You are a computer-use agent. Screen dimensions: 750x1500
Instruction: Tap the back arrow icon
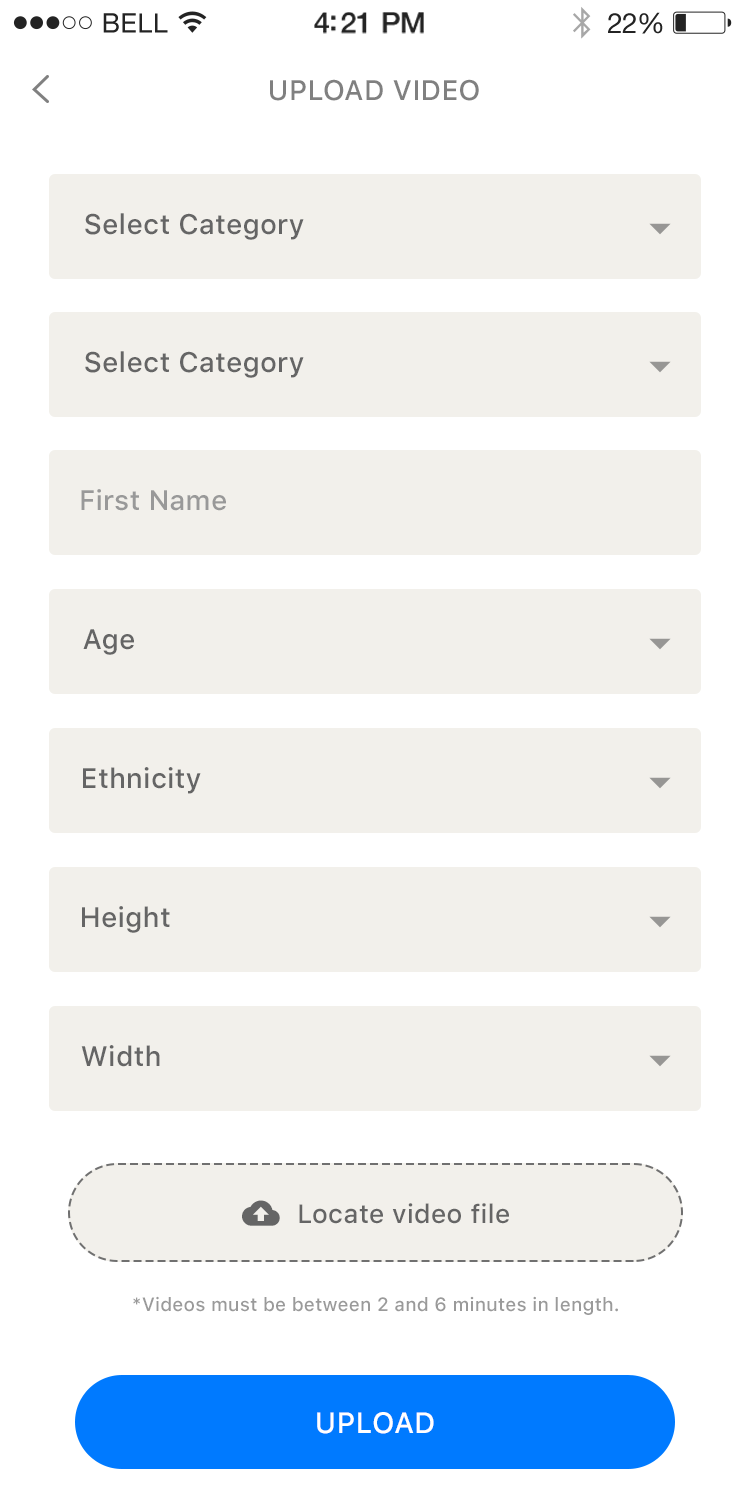(x=41, y=89)
